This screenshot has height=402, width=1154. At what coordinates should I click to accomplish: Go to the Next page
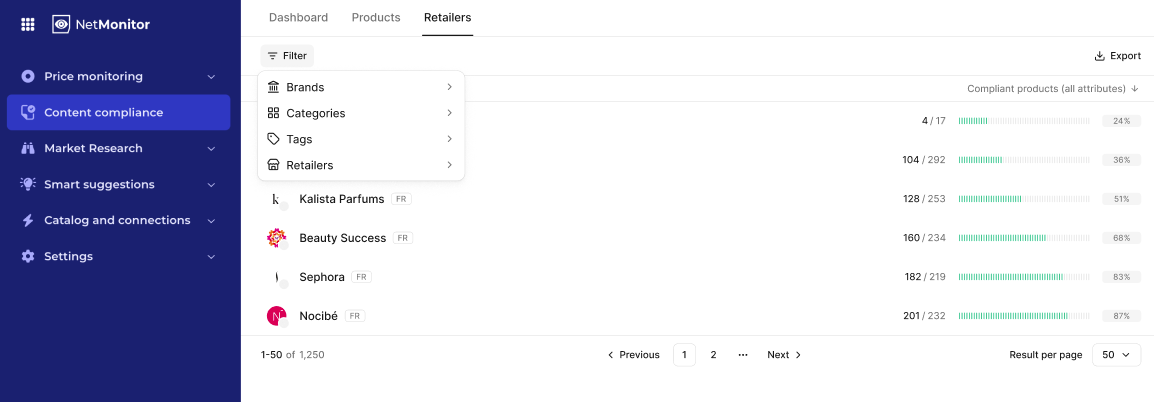784,355
